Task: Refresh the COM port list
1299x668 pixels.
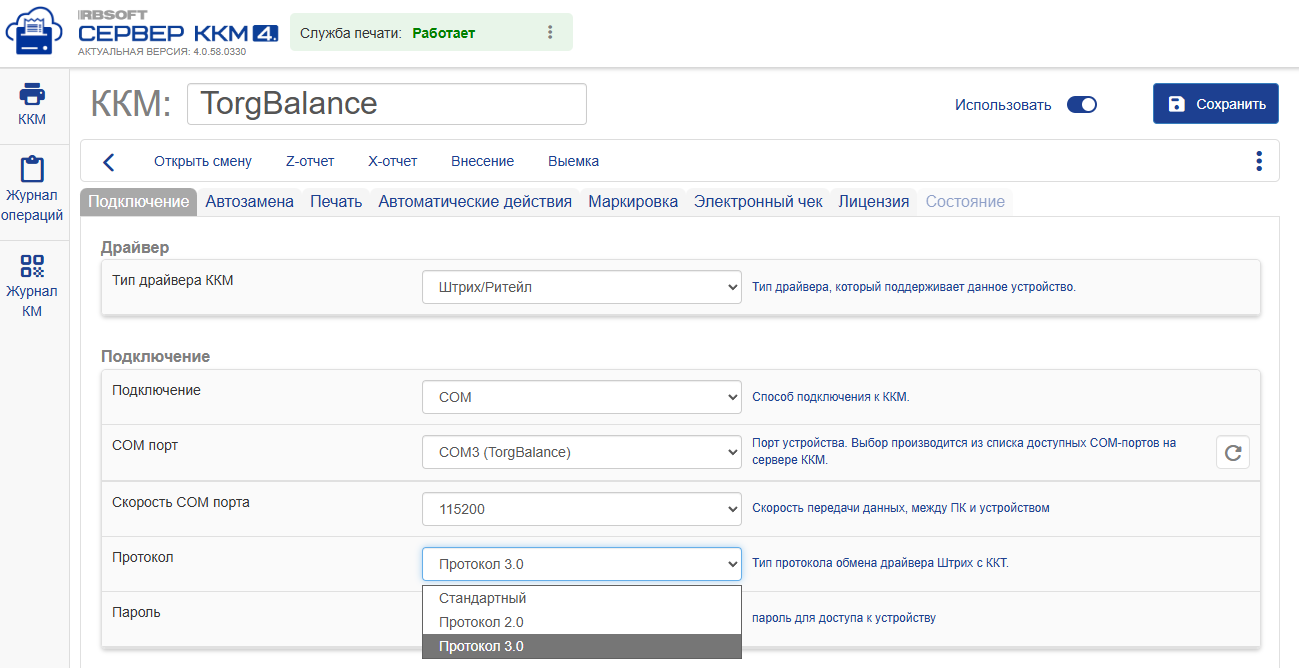Action: [1233, 452]
